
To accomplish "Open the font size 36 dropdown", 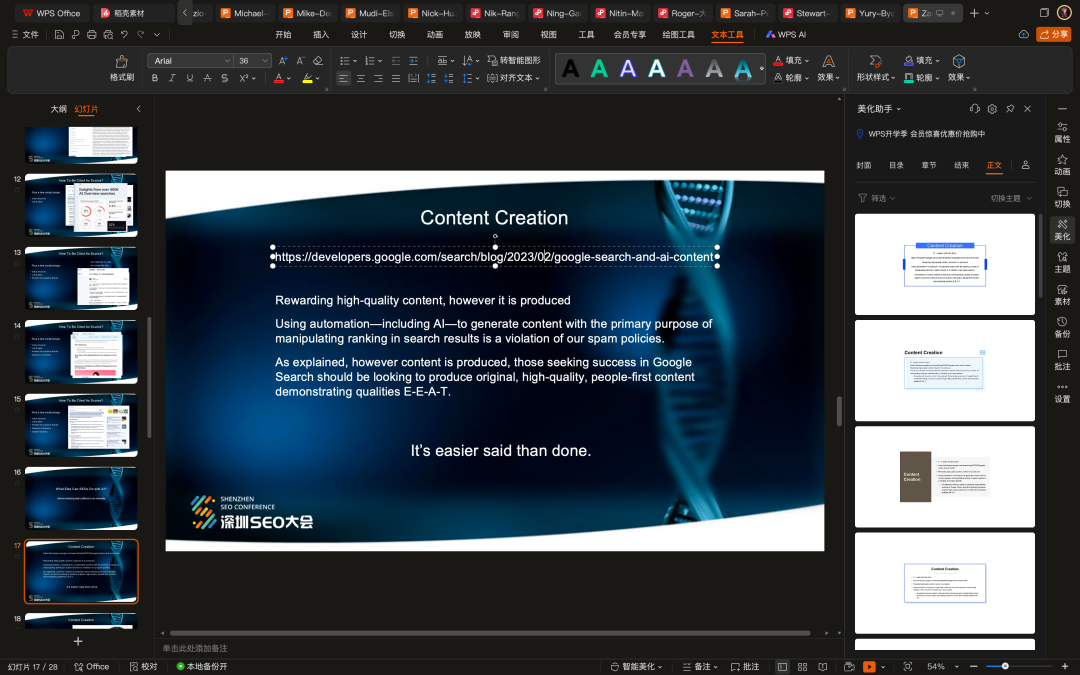I will click(x=265, y=61).
